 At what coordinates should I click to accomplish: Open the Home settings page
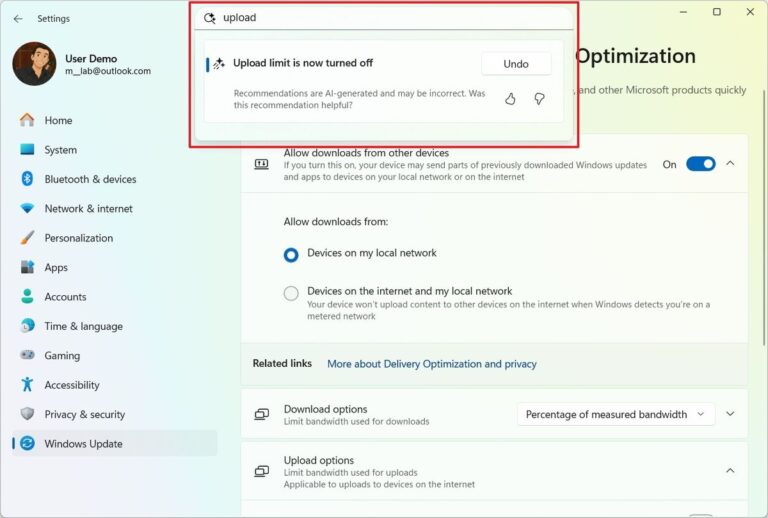114,120
